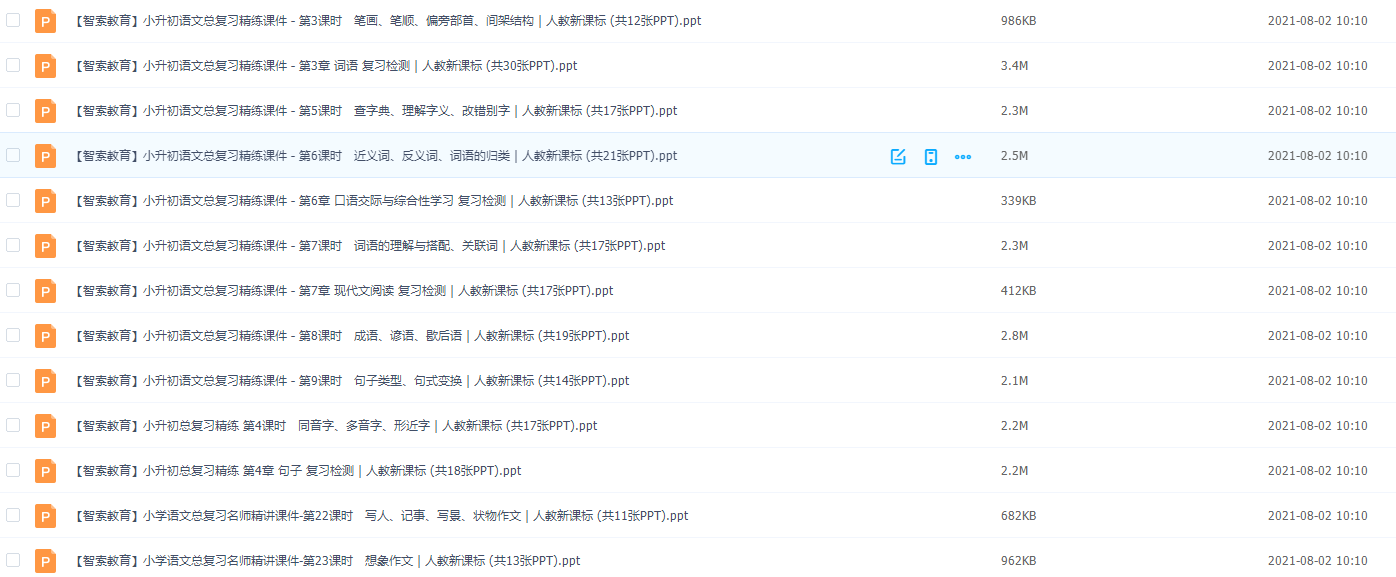Click the PPT icon on the 第3课时 笔画 row
1396x577 pixels.
(x=45, y=20)
